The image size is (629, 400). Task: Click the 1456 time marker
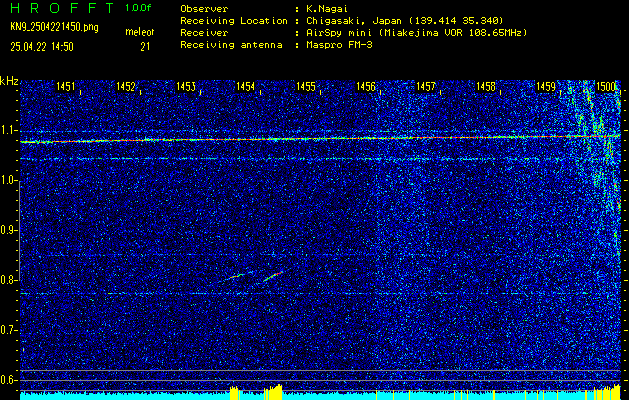[x=366, y=86]
